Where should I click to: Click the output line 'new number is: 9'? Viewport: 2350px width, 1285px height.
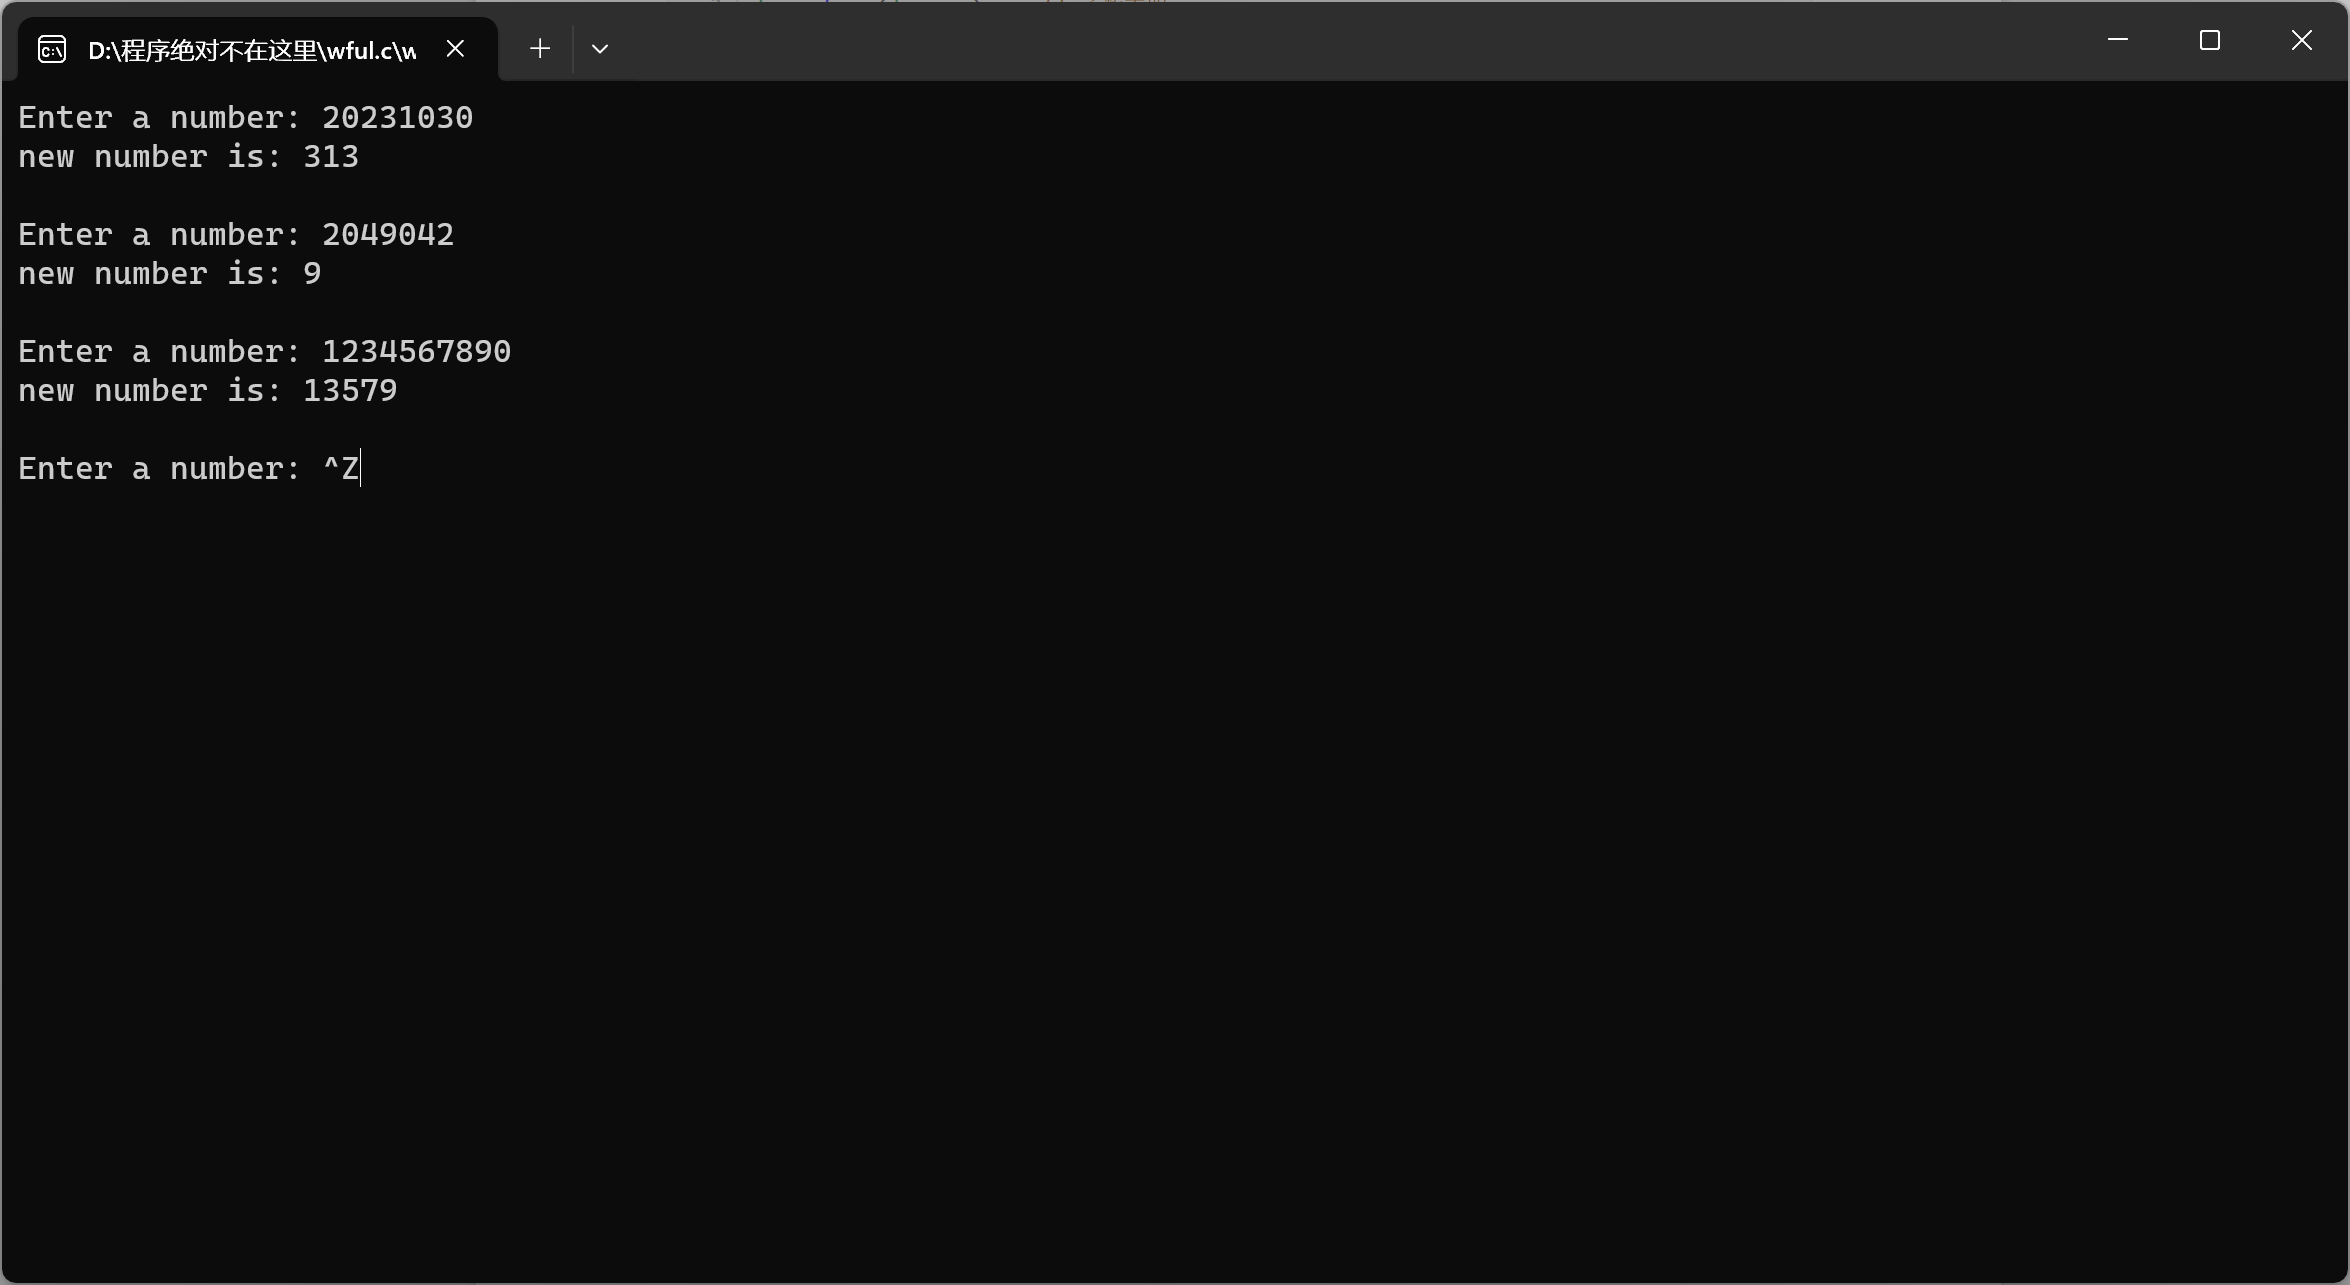point(170,274)
